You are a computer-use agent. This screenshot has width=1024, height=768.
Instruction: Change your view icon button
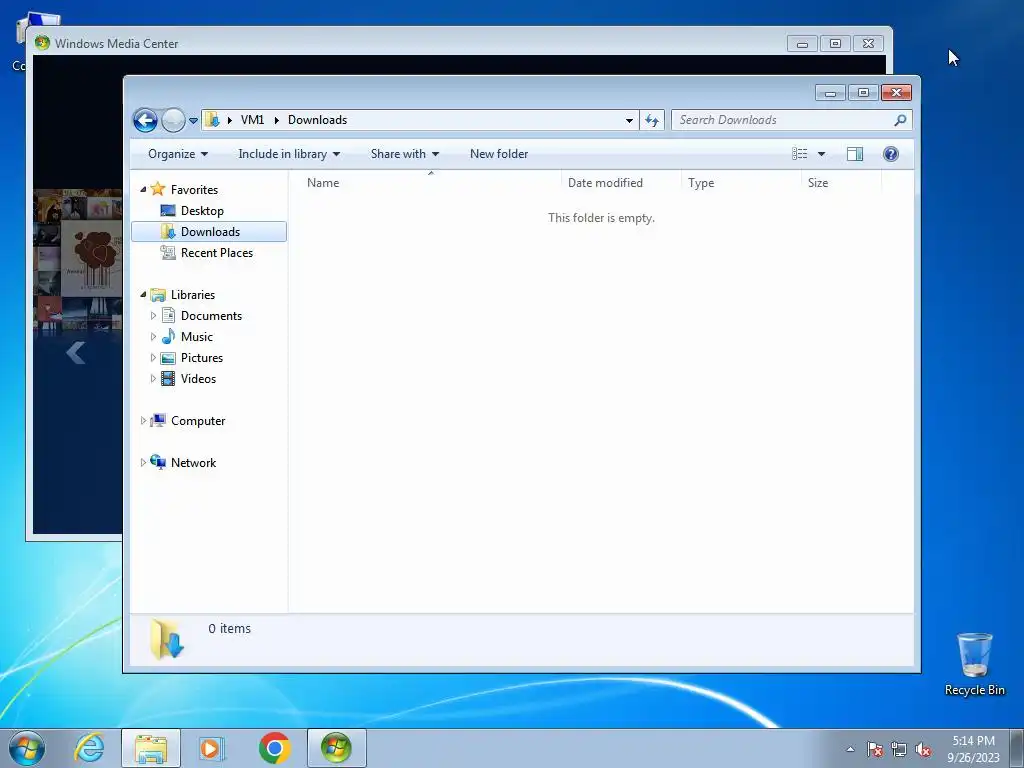(800, 154)
